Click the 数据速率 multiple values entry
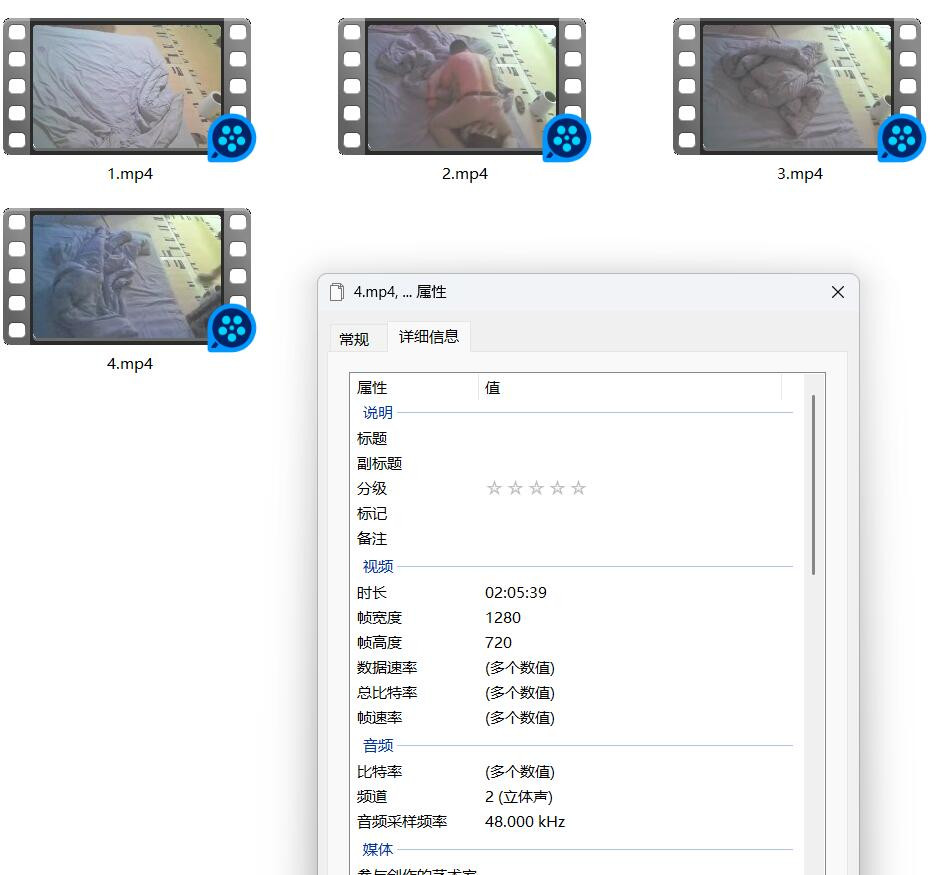Viewport: 940px width, 875px height. pyautogui.click(x=520, y=668)
